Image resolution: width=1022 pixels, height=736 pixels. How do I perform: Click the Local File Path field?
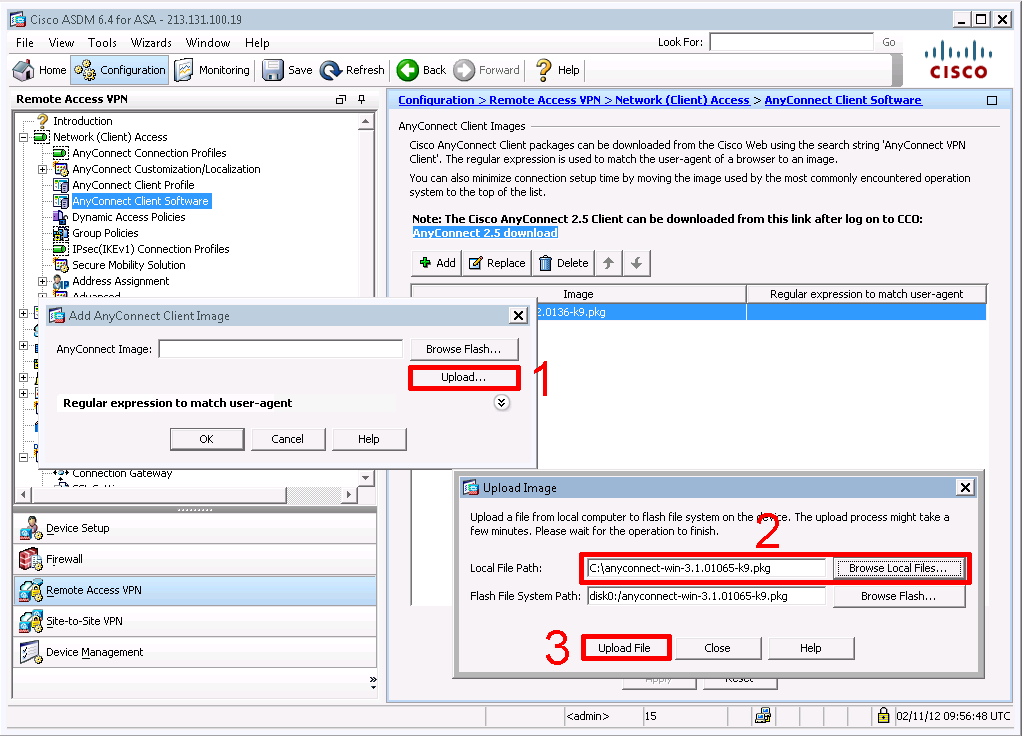pos(707,568)
